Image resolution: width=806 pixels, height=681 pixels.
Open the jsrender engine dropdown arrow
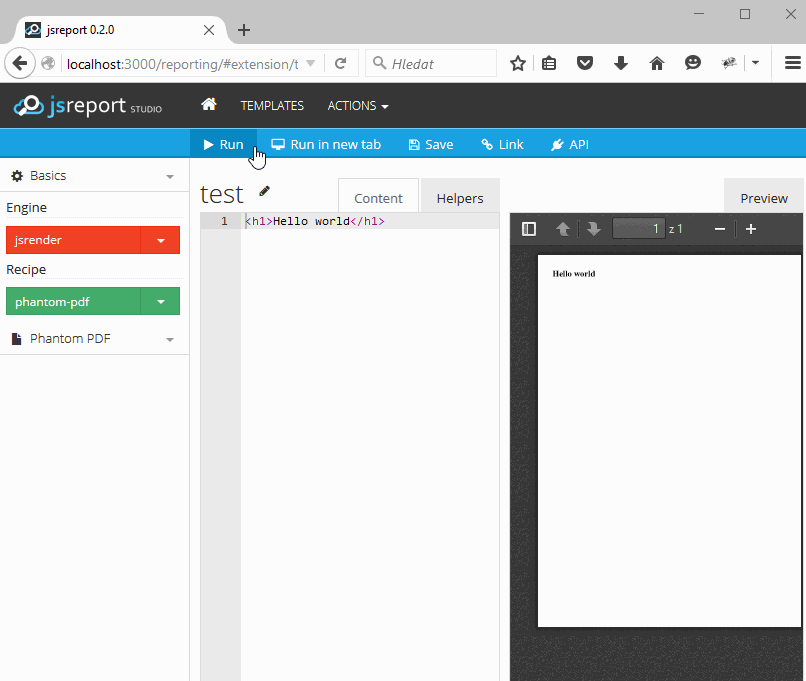(x=160, y=240)
